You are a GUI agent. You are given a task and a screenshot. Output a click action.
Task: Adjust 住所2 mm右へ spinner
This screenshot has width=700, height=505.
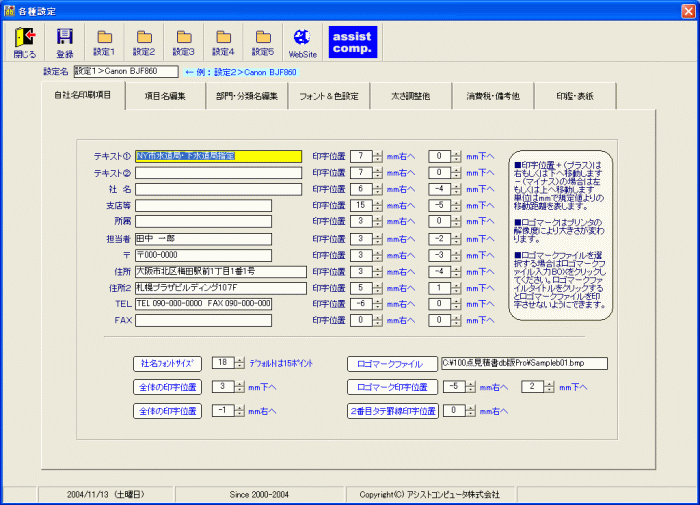[378, 288]
